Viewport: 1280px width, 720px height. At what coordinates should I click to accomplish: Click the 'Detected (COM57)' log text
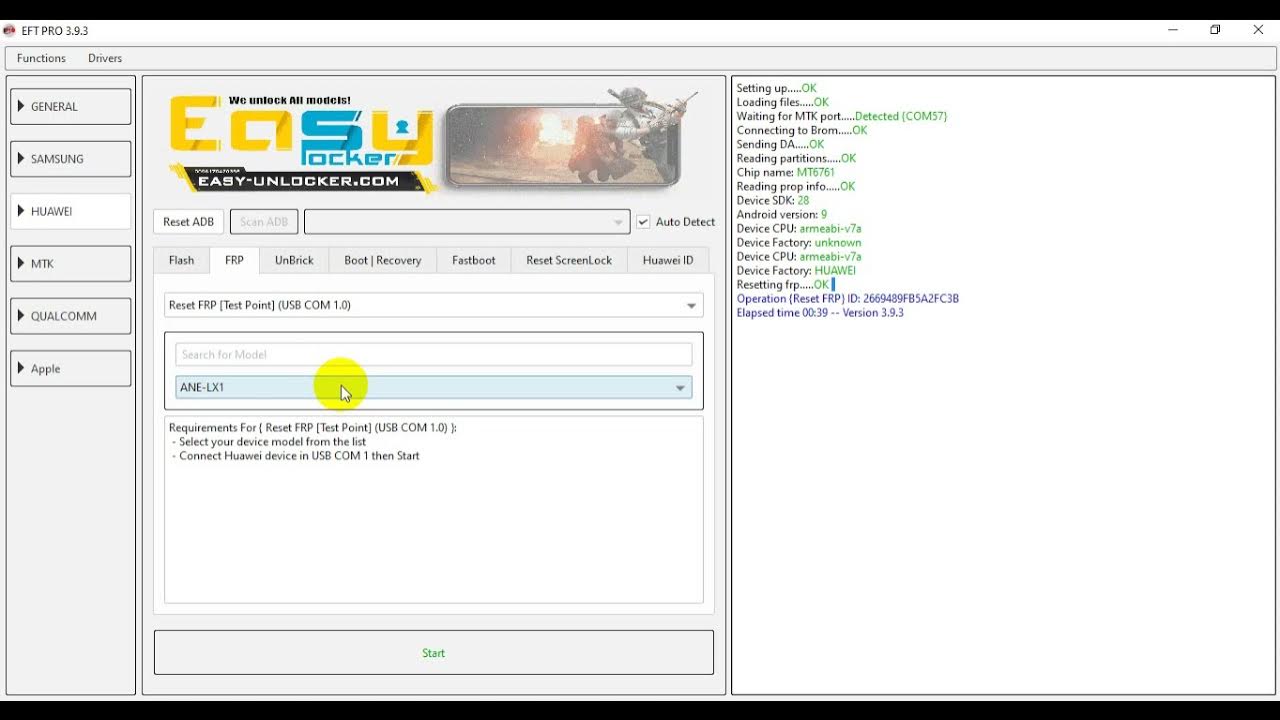point(901,116)
